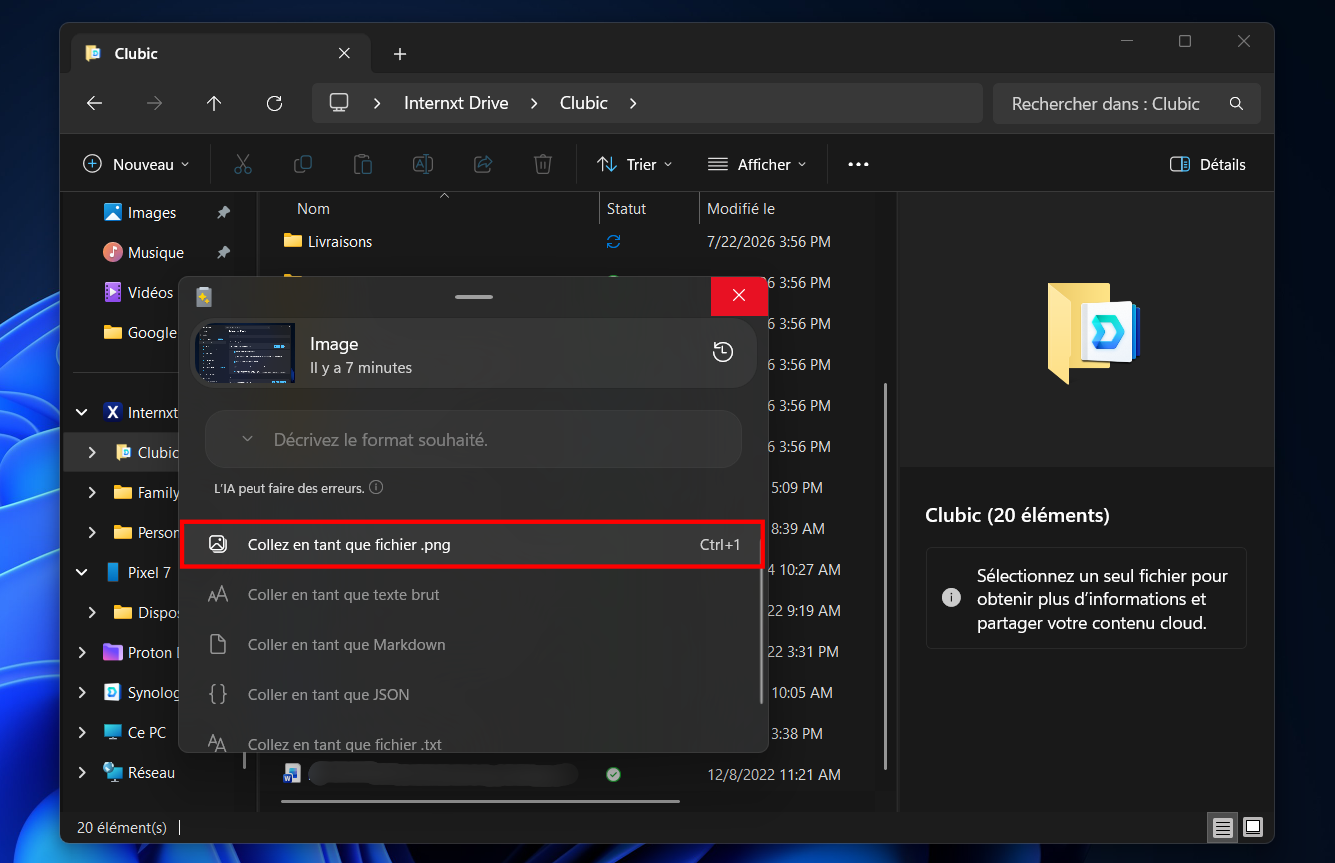Refresh the current folder view
Screen dimensions: 1335x863
coord(274,103)
